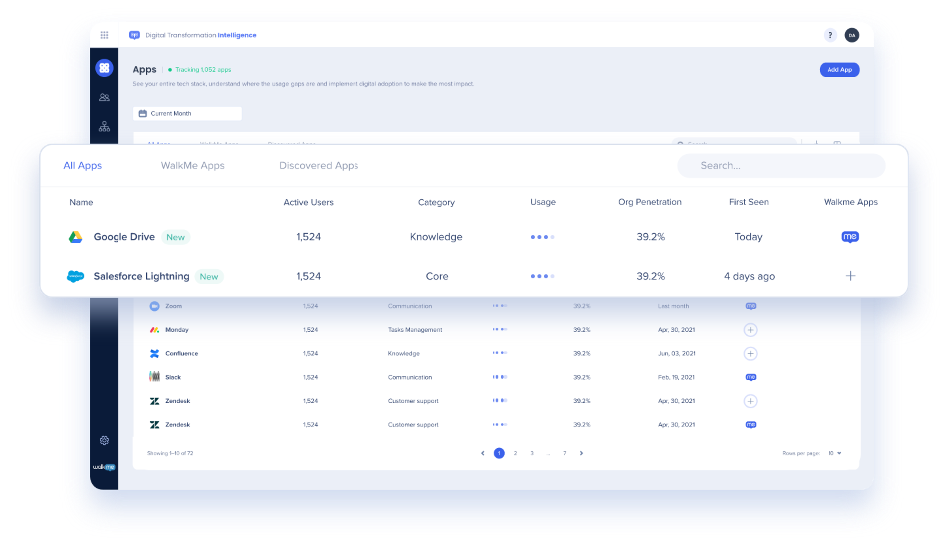Open the help question mark icon
Viewport: 948px width, 546px height.
tap(830, 35)
